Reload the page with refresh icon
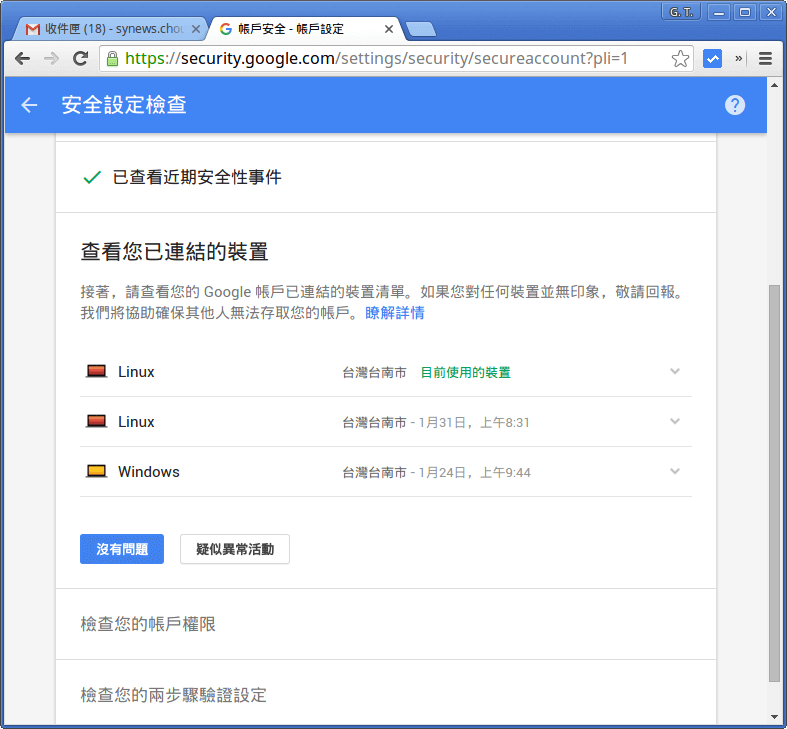 click(x=80, y=59)
